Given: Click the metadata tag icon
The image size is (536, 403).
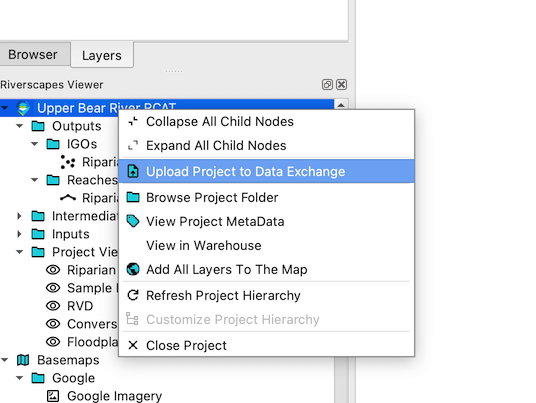Looking at the screenshot, I should (133, 221).
